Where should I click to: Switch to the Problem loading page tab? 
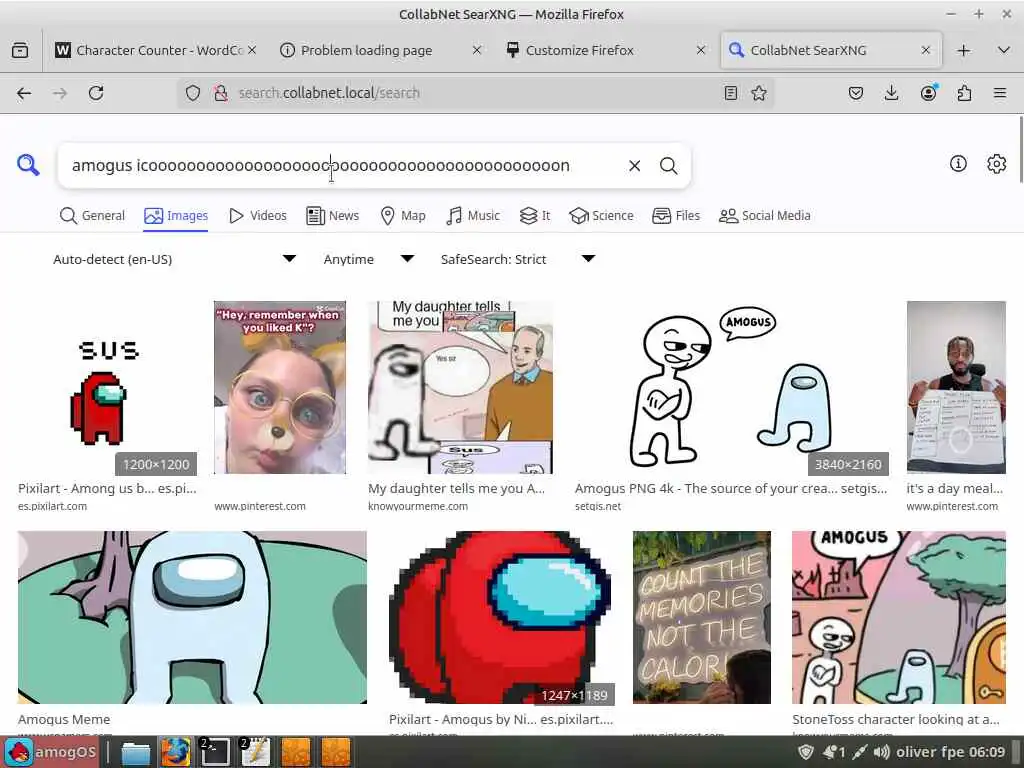[x=381, y=50]
